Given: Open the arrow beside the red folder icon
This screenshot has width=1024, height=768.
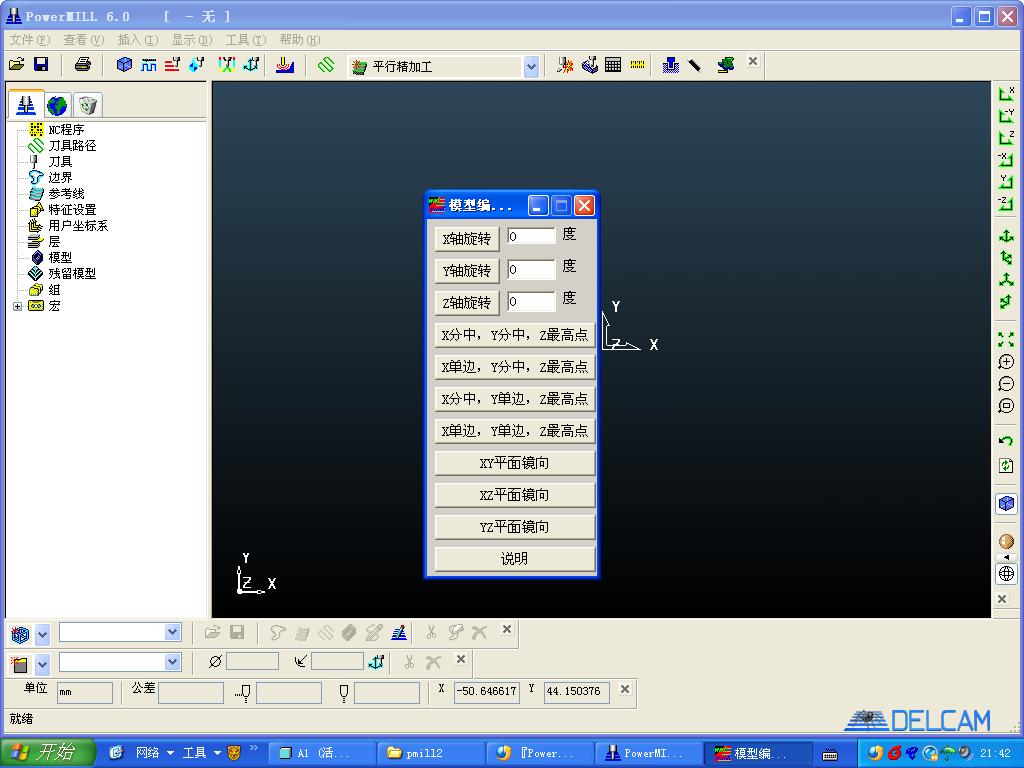Looking at the screenshot, I should pyautogui.click(x=42, y=665).
